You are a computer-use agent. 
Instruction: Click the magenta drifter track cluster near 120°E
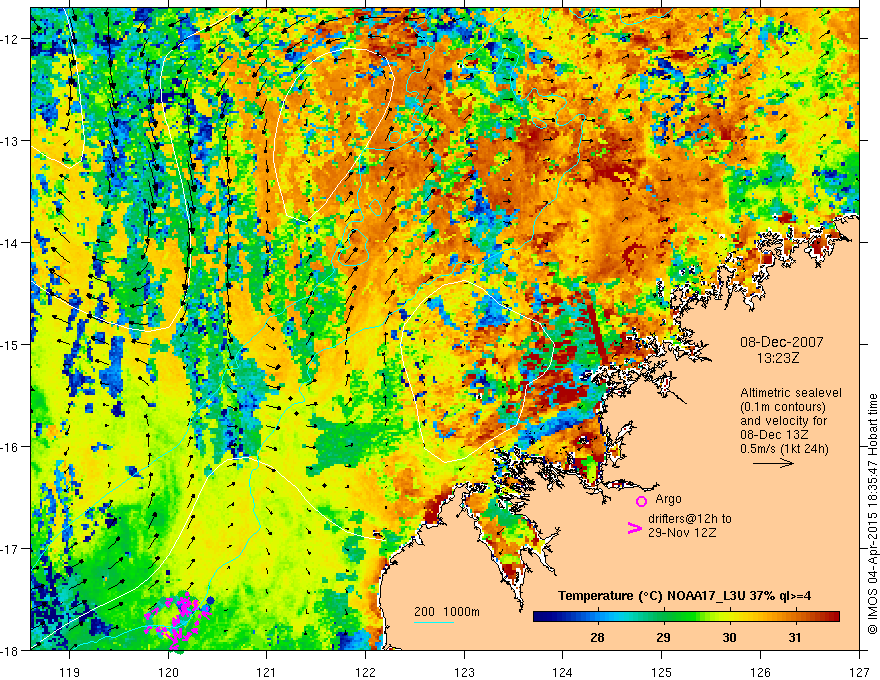(x=178, y=621)
